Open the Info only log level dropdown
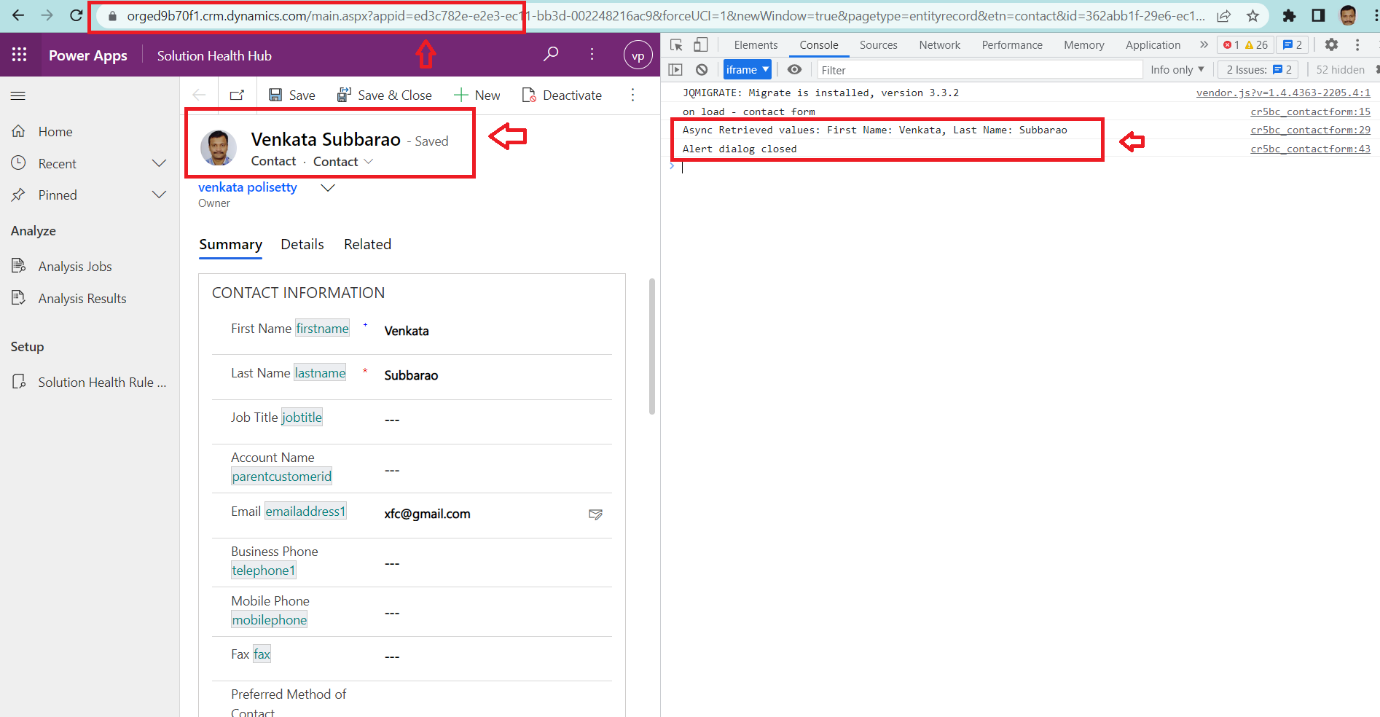 [x=1177, y=69]
